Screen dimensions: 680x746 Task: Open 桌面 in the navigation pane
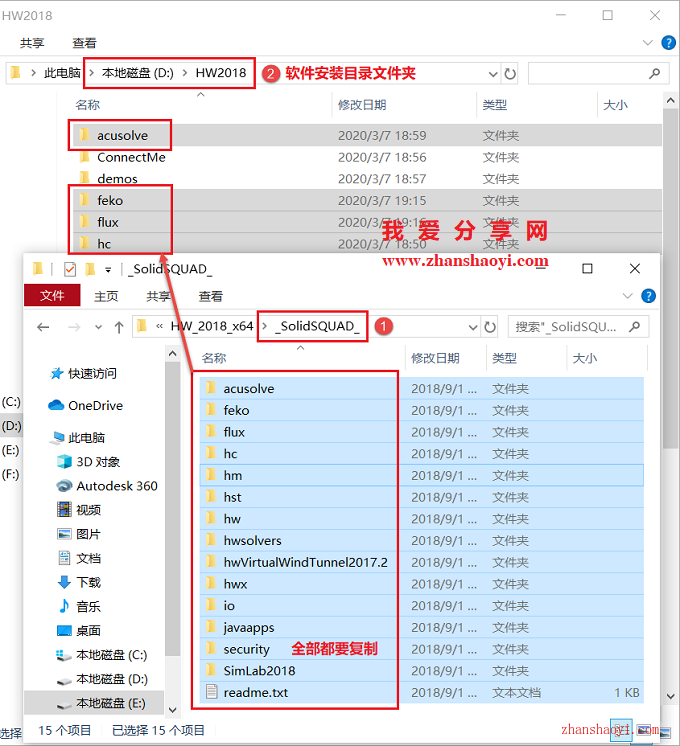coord(79,630)
